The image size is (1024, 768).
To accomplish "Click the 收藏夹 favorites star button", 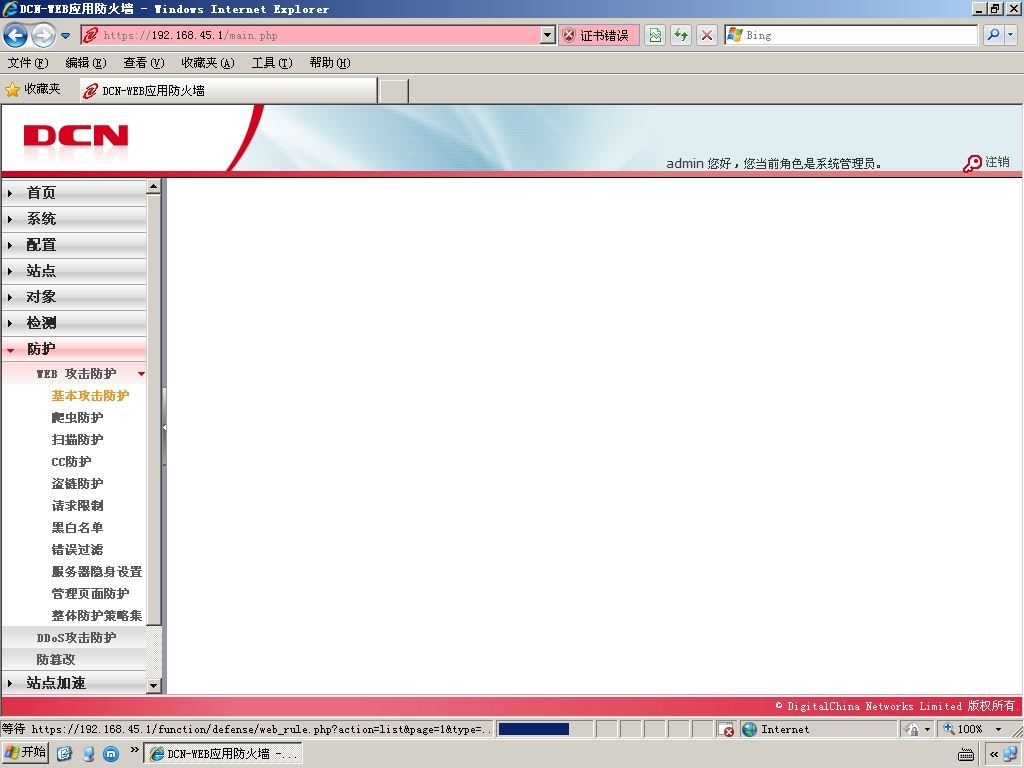I will click(x=33, y=89).
